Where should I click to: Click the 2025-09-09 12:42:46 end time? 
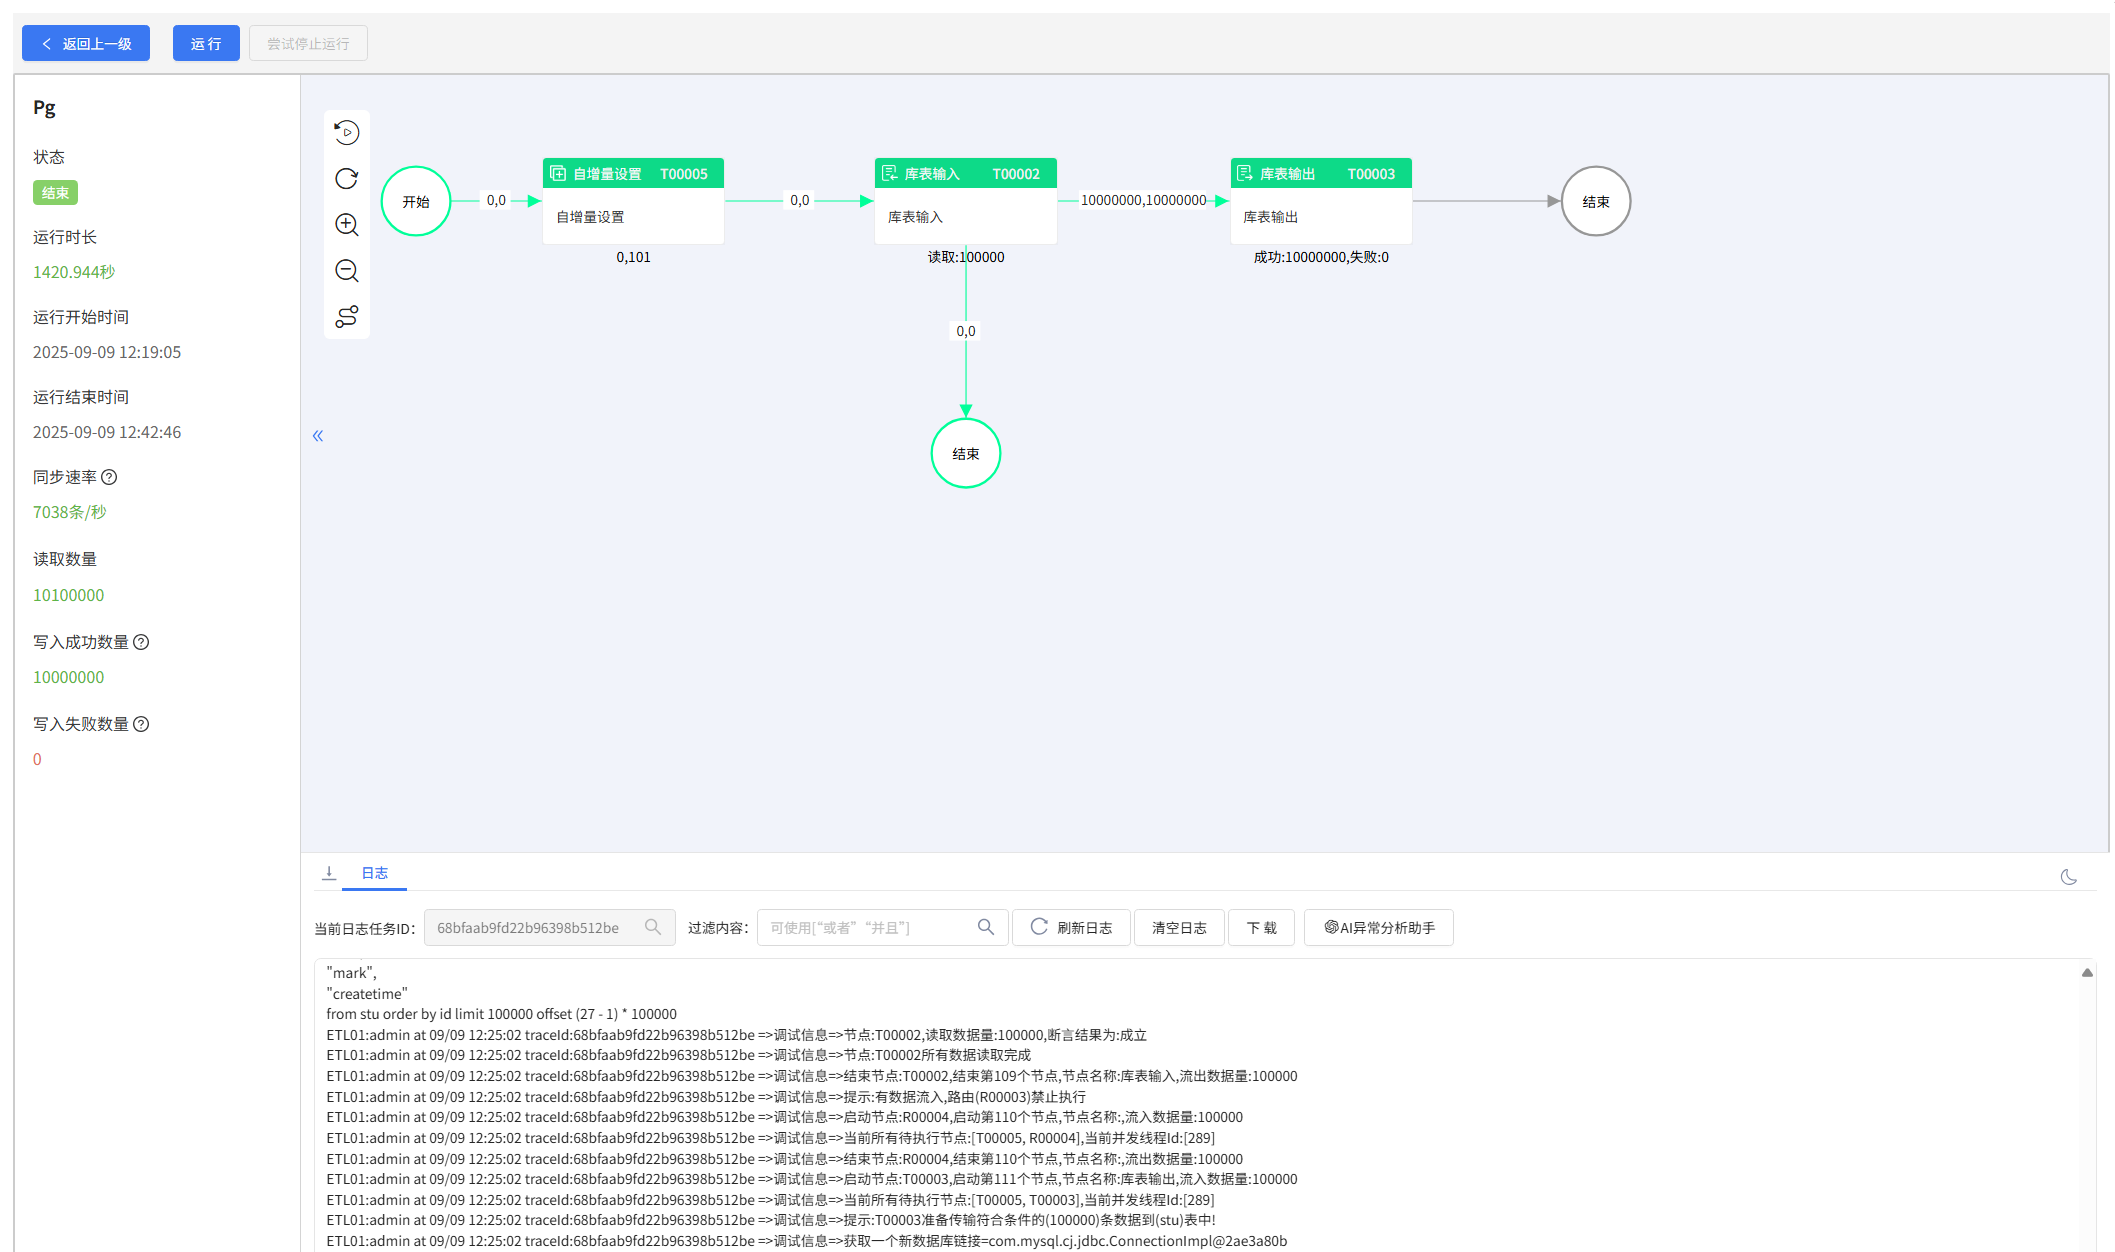pyautogui.click(x=107, y=432)
